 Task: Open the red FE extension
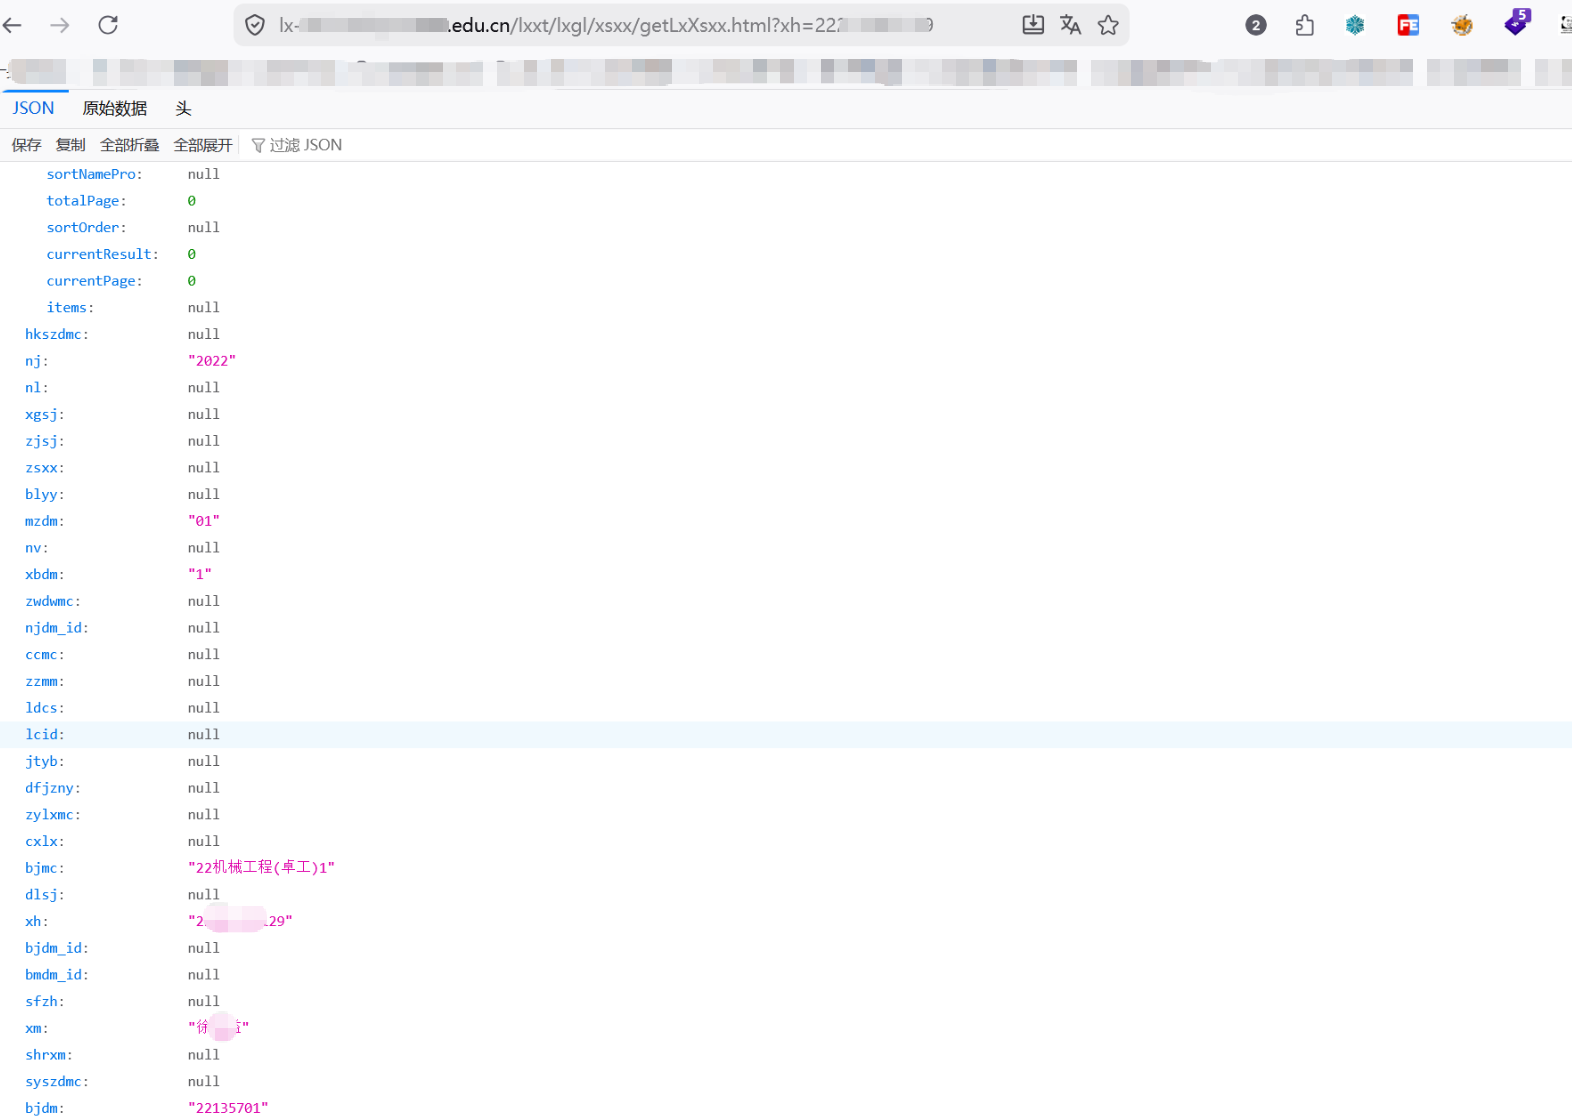click(1408, 25)
